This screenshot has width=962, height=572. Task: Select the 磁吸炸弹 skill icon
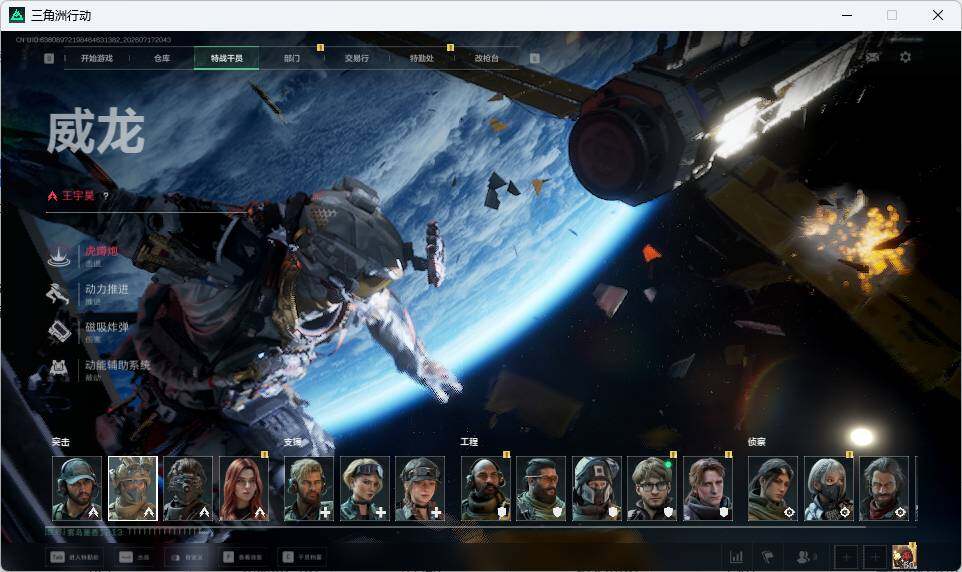tap(59, 332)
